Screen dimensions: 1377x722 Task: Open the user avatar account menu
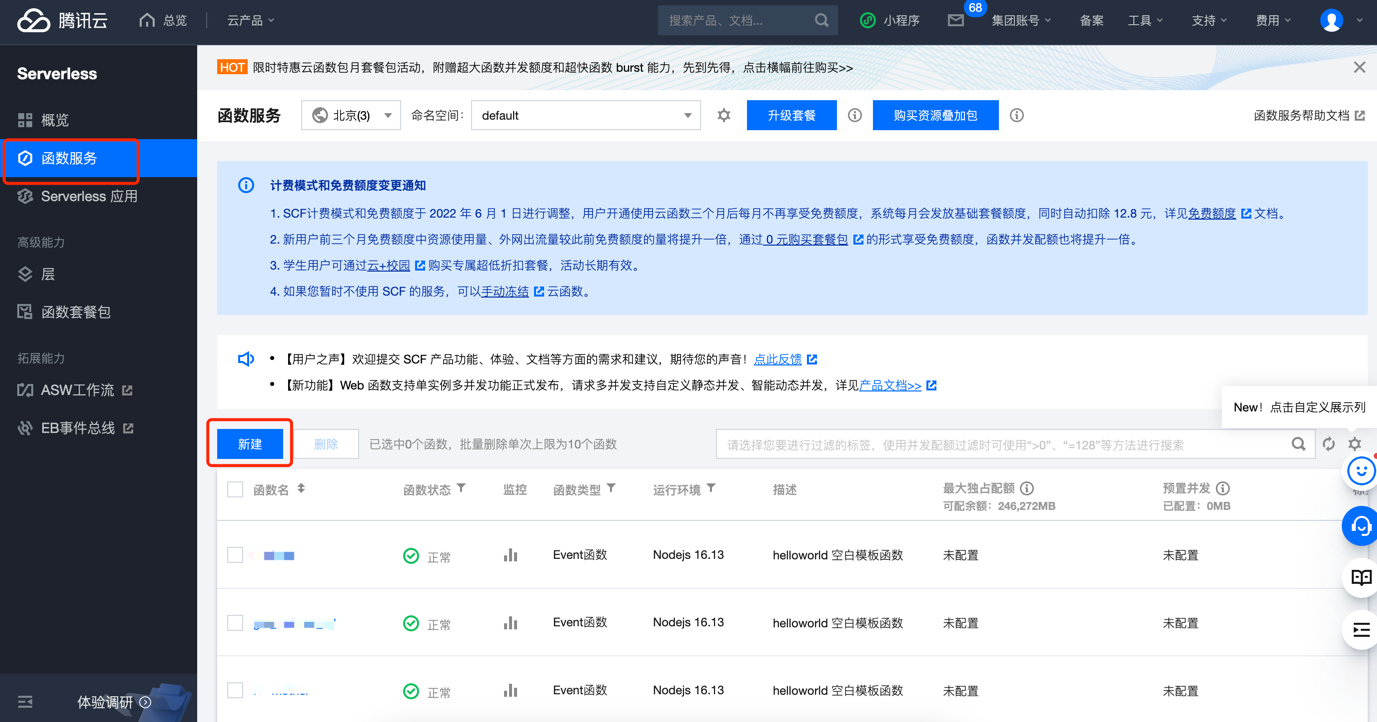click(1331, 20)
